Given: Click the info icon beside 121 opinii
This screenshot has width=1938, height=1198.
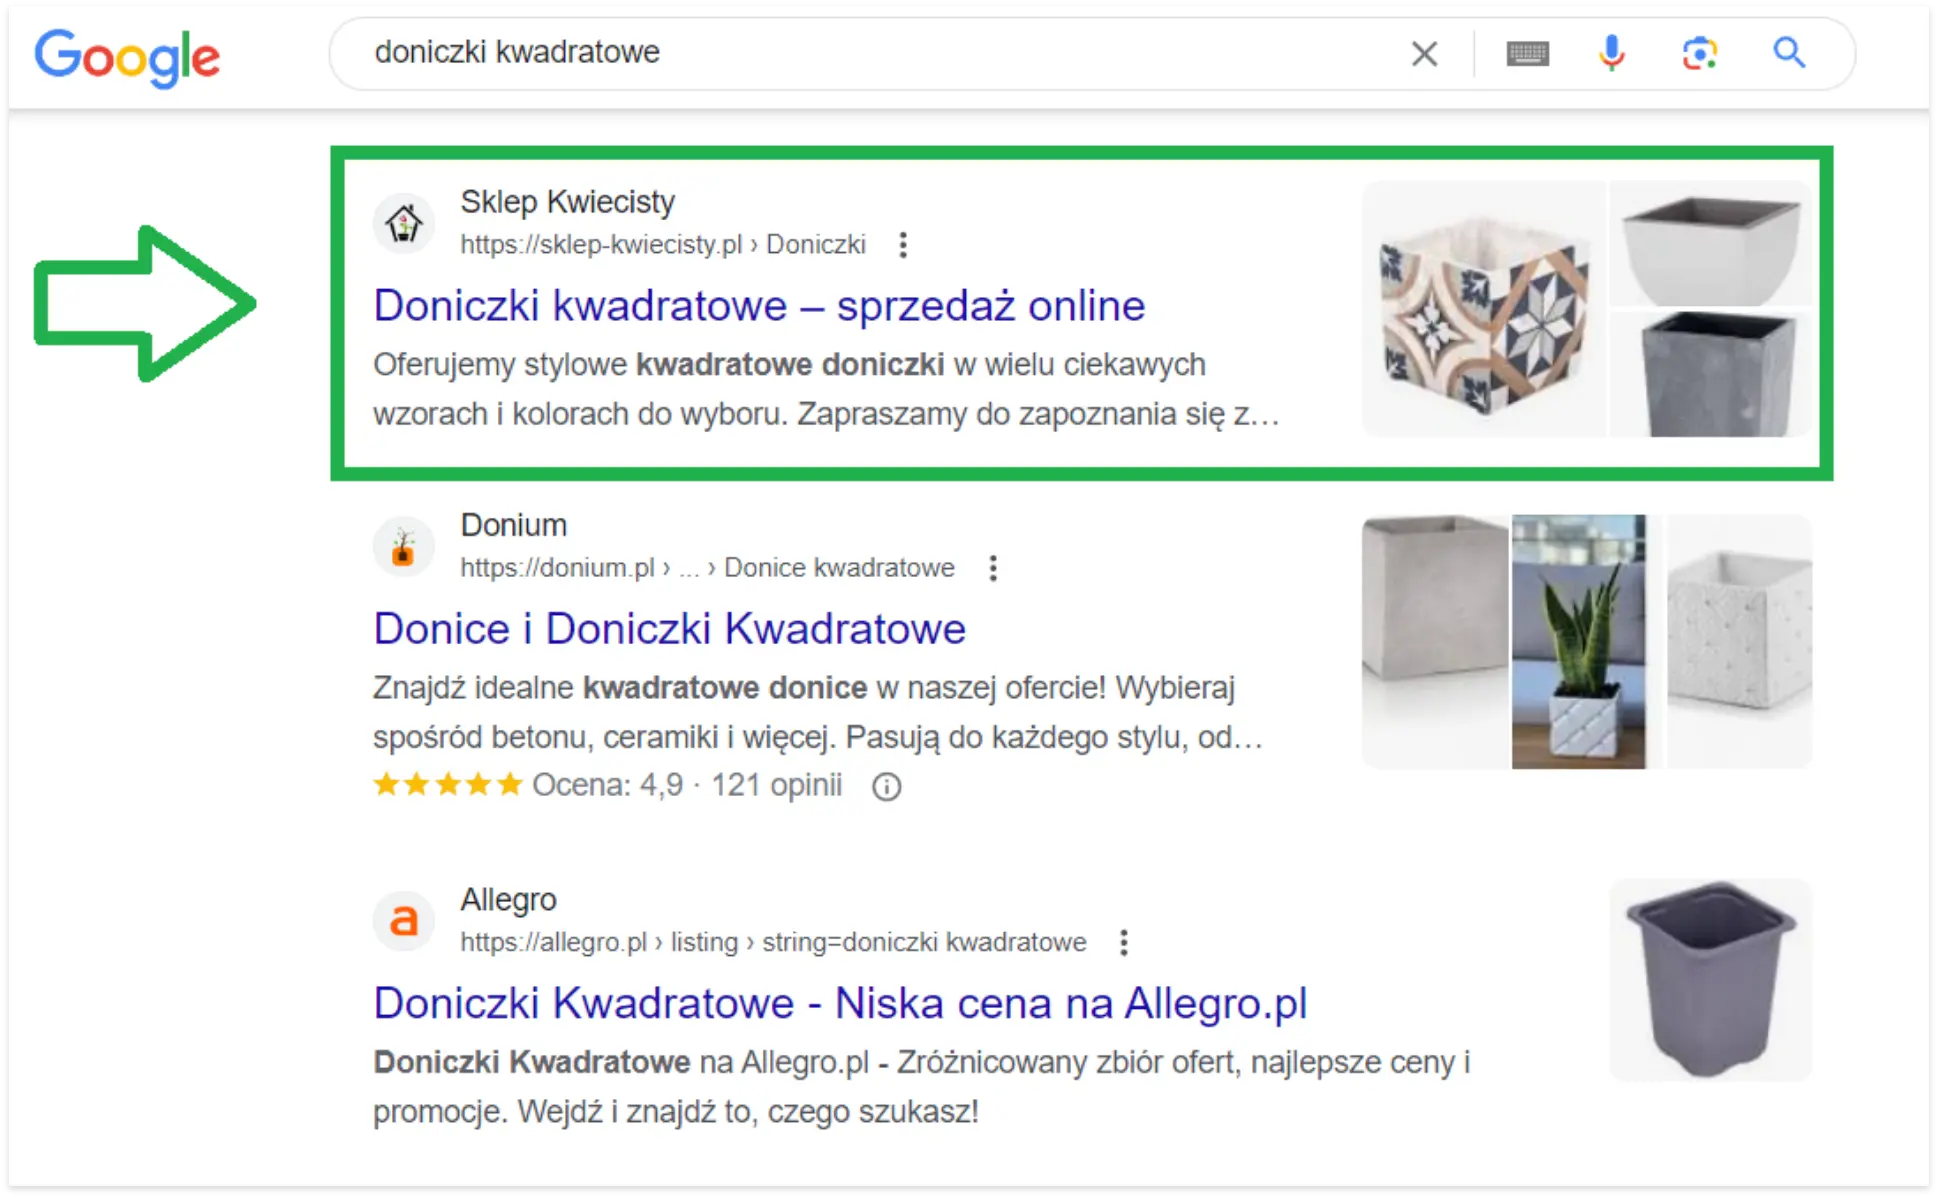Looking at the screenshot, I should click(x=886, y=787).
